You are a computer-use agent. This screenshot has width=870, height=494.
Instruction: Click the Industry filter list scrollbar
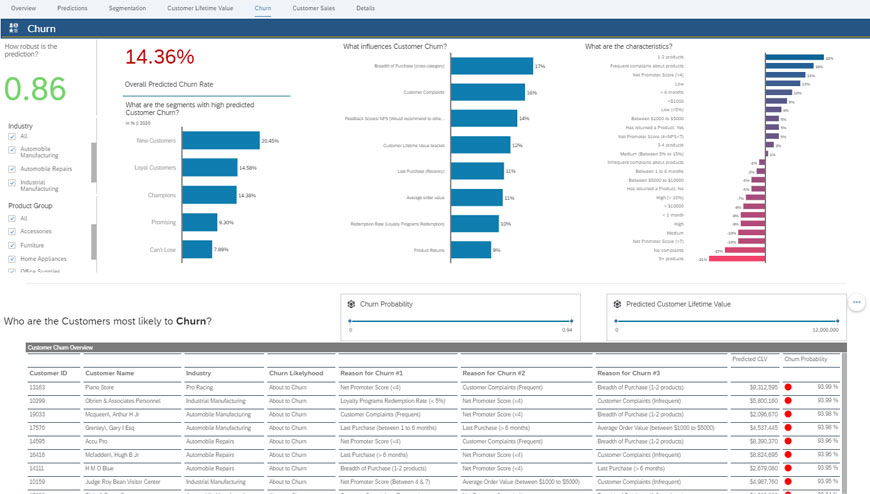click(94, 162)
